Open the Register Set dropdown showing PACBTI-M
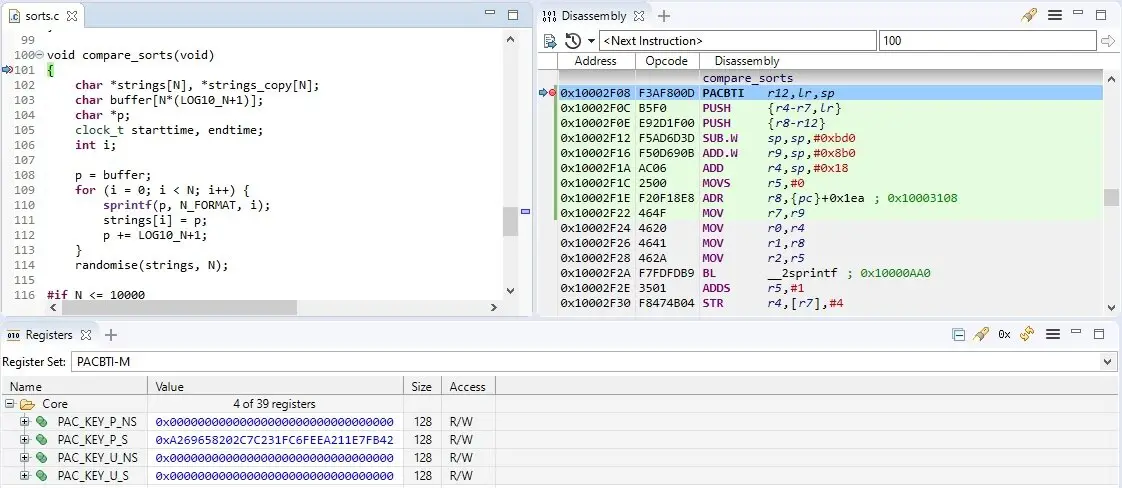Screen dimensions: 1122x488 pyautogui.click(x=1108, y=362)
